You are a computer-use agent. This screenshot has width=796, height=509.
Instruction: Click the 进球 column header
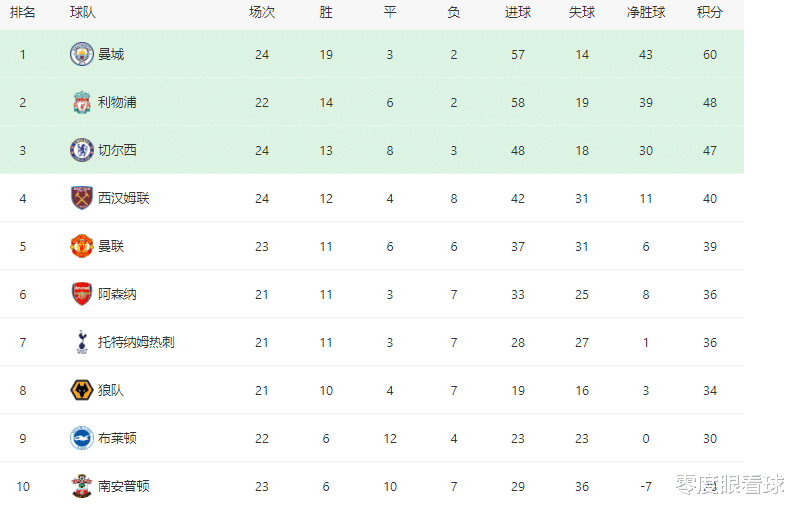(518, 12)
